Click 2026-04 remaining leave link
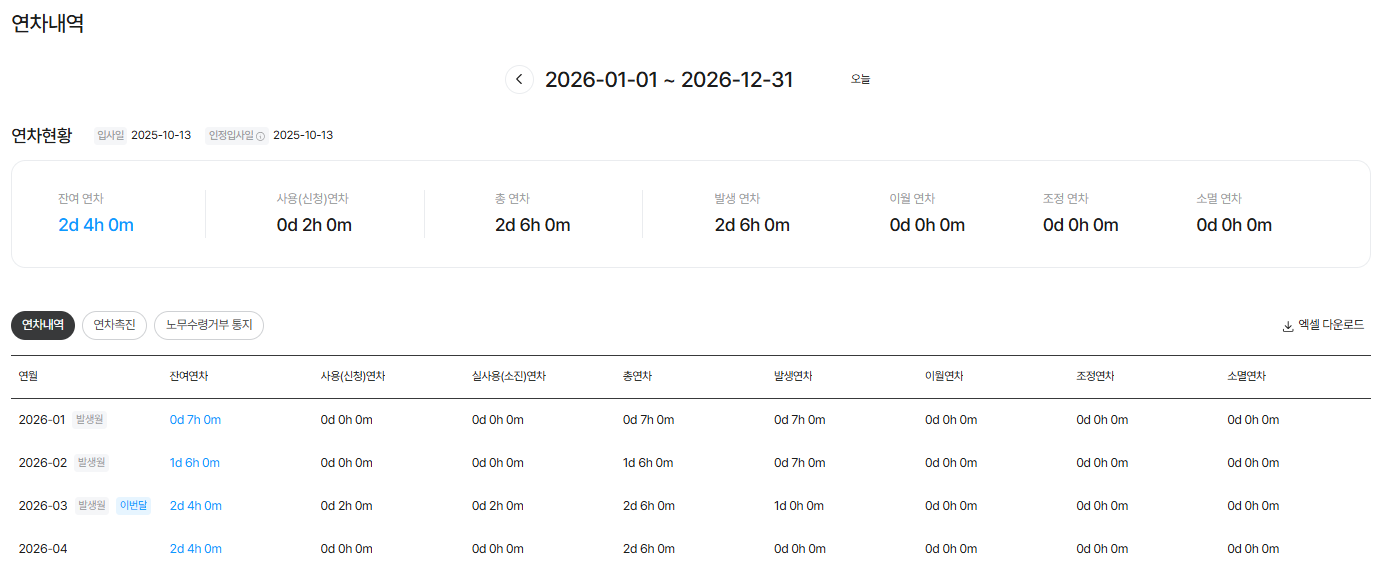 196,549
